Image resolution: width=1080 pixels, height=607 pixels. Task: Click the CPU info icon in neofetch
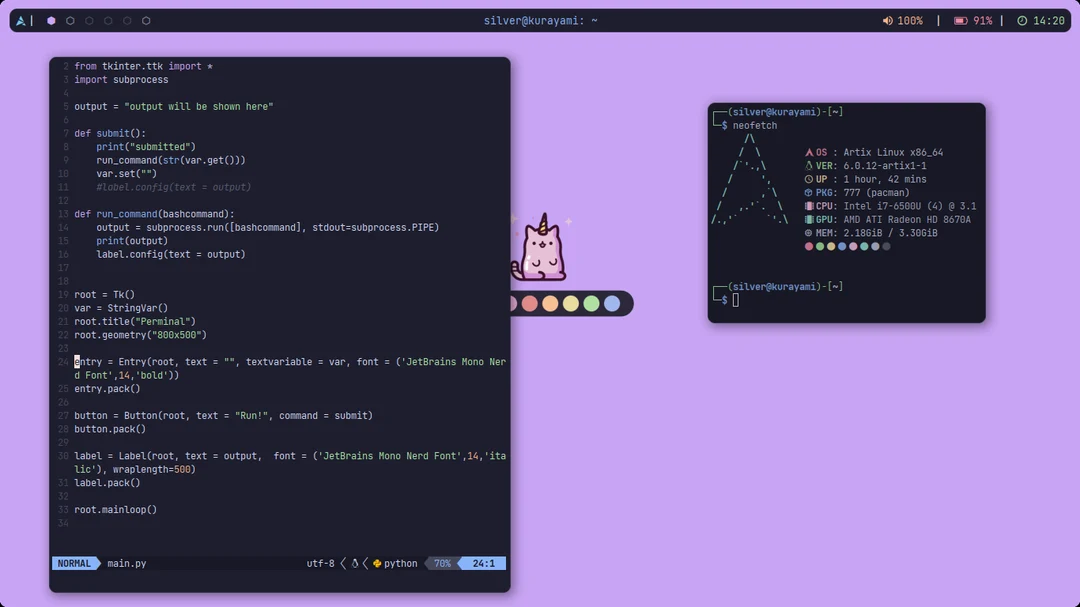(x=808, y=206)
